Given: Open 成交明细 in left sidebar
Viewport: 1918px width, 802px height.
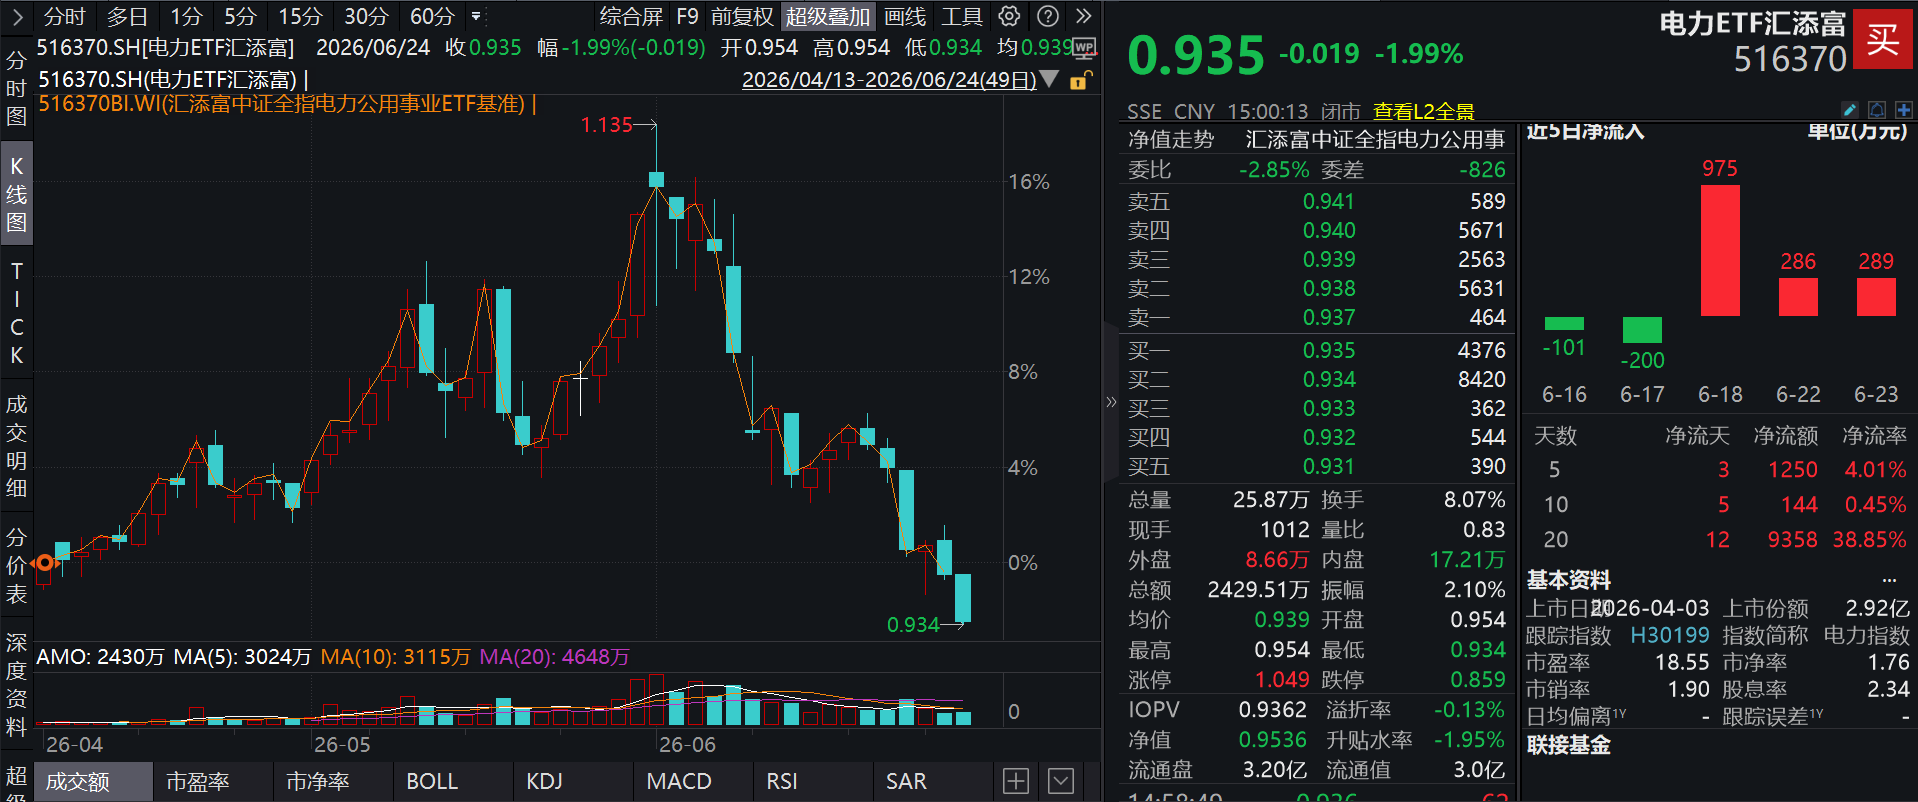Looking at the screenshot, I should pos(16,446).
